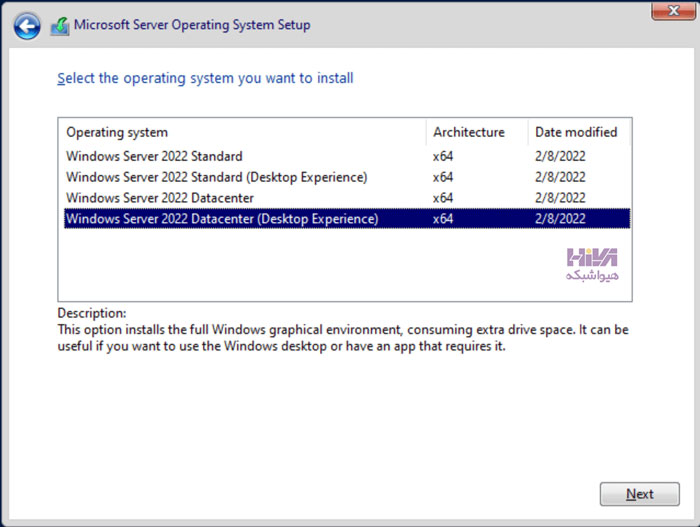This screenshot has height=527, width=700.
Task: Click x64 in the Windows Server 2022 Standard row
Action: [x=443, y=156]
